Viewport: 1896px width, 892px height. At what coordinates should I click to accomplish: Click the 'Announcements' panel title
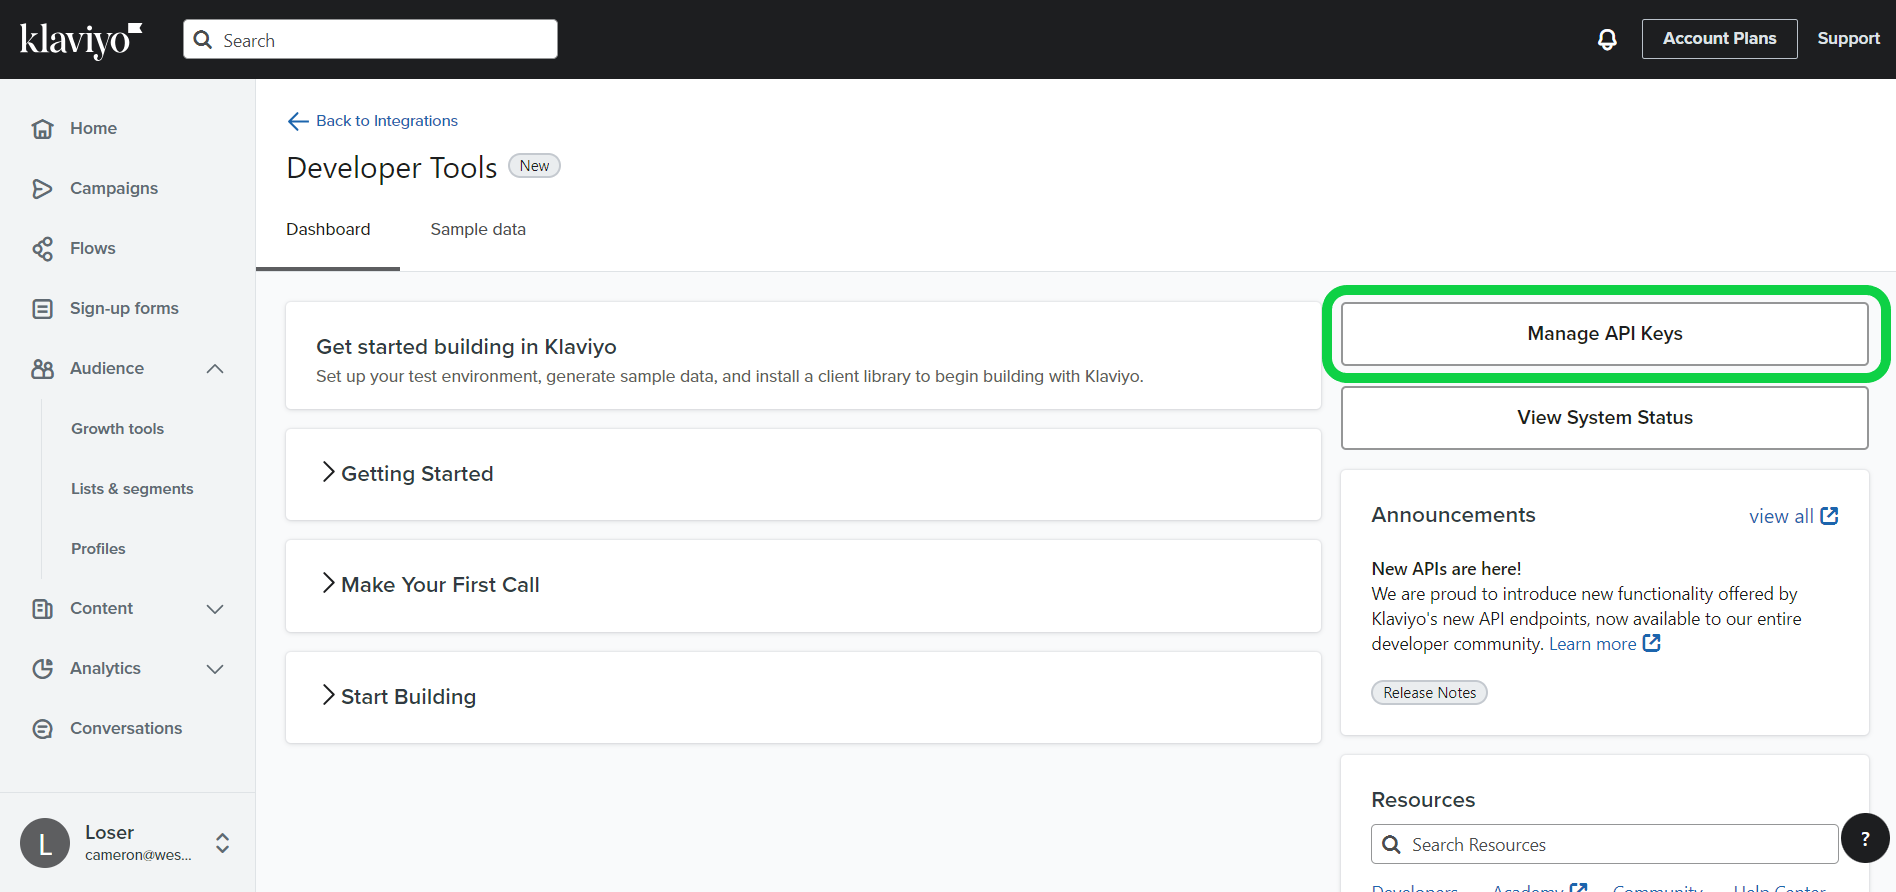tap(1453, 515)
